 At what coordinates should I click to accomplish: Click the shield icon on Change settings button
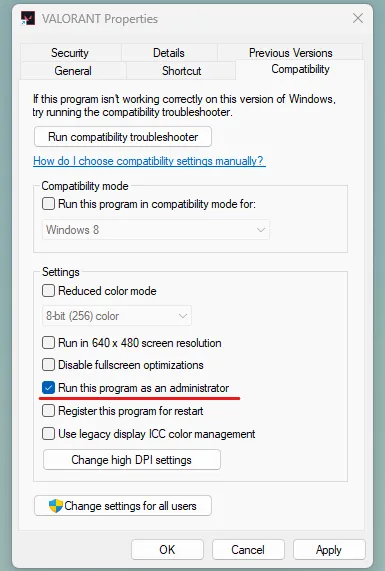pyautogui.click(x=56, y=505)
